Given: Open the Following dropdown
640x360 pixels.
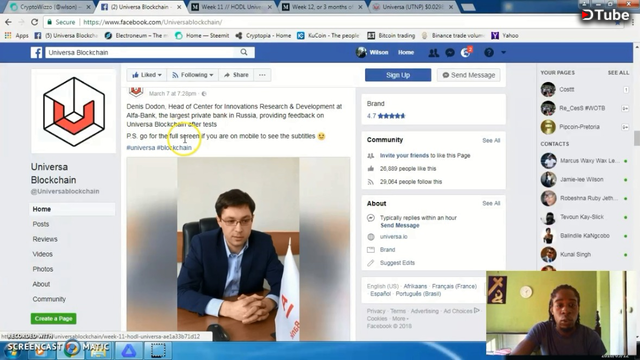Looking at the screenshot, I should point(193,75).
